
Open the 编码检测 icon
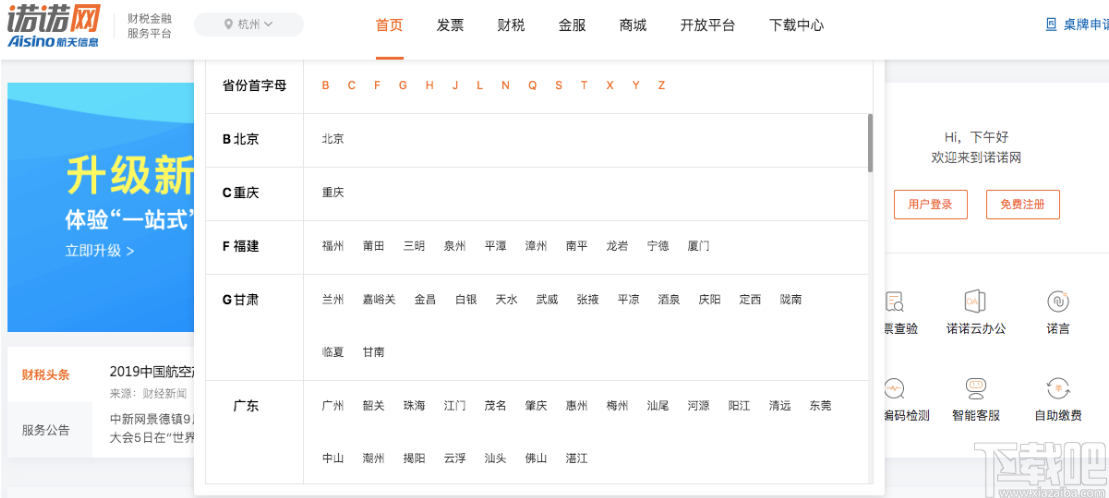point(894,389)
